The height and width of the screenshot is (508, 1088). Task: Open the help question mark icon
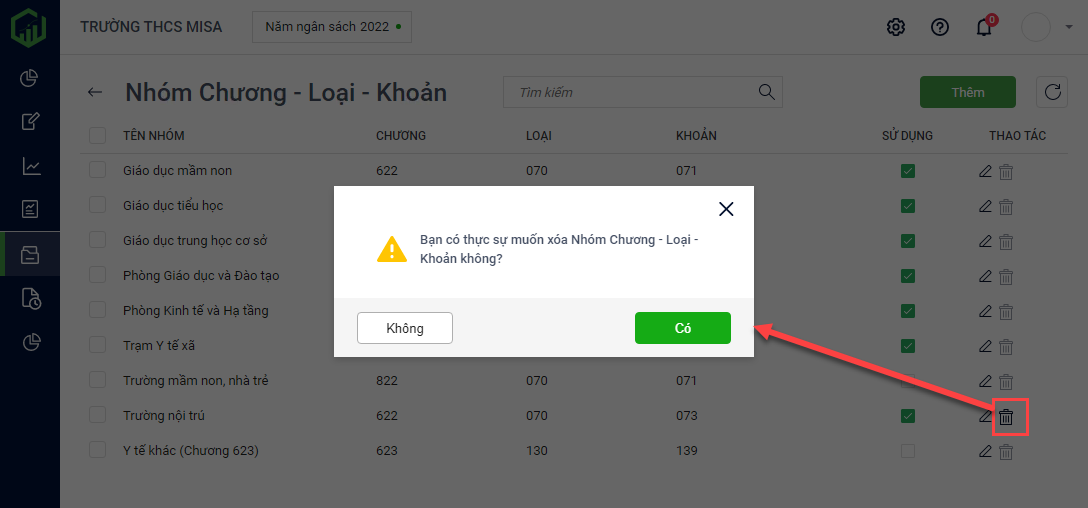[940, 27]
